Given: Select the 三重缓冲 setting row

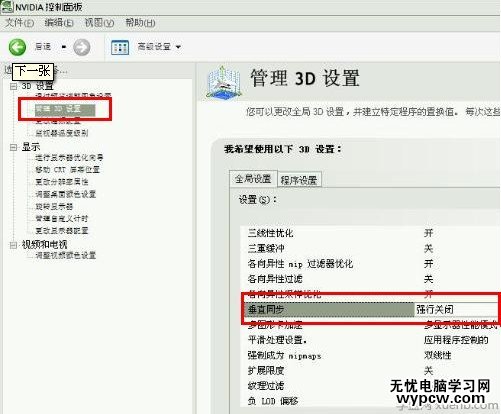Looking at the screenshot, I should click(x=371, y=248).
